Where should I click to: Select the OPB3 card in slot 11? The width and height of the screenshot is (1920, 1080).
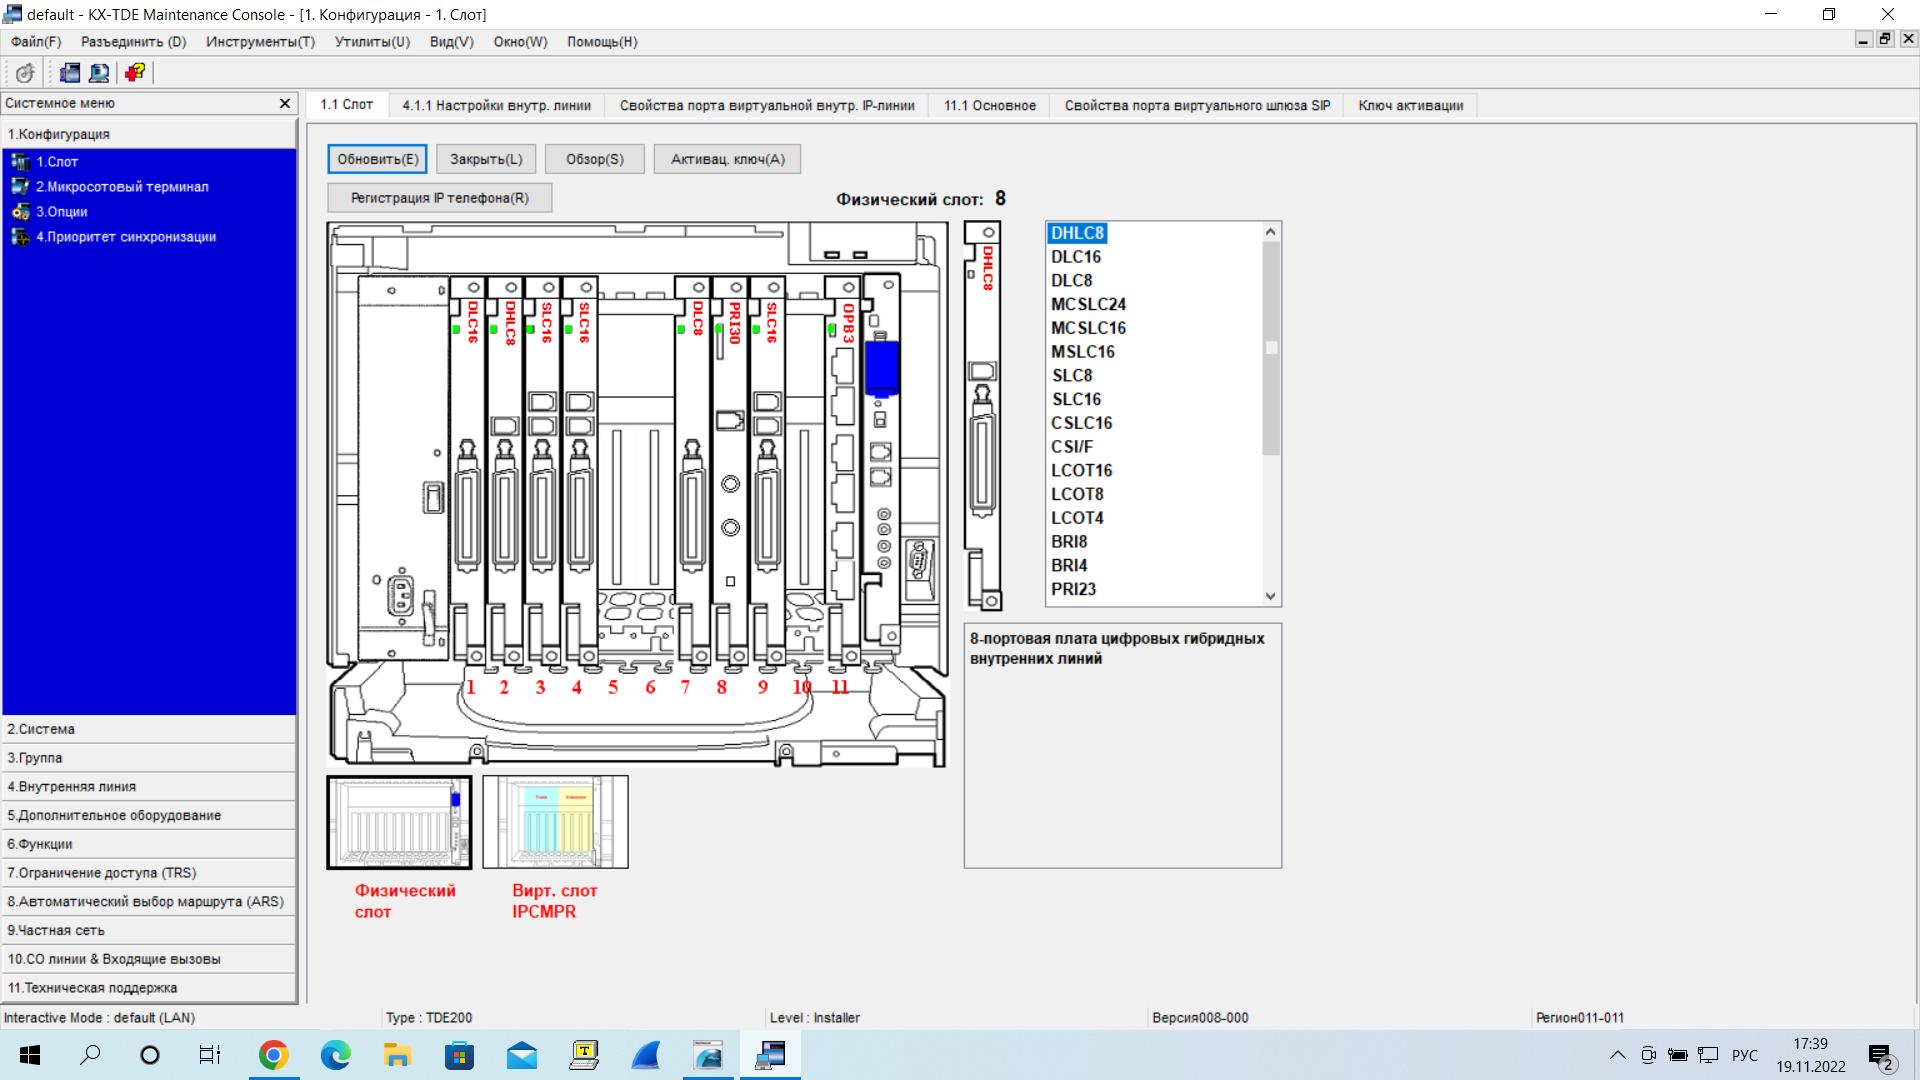(843, 470)
